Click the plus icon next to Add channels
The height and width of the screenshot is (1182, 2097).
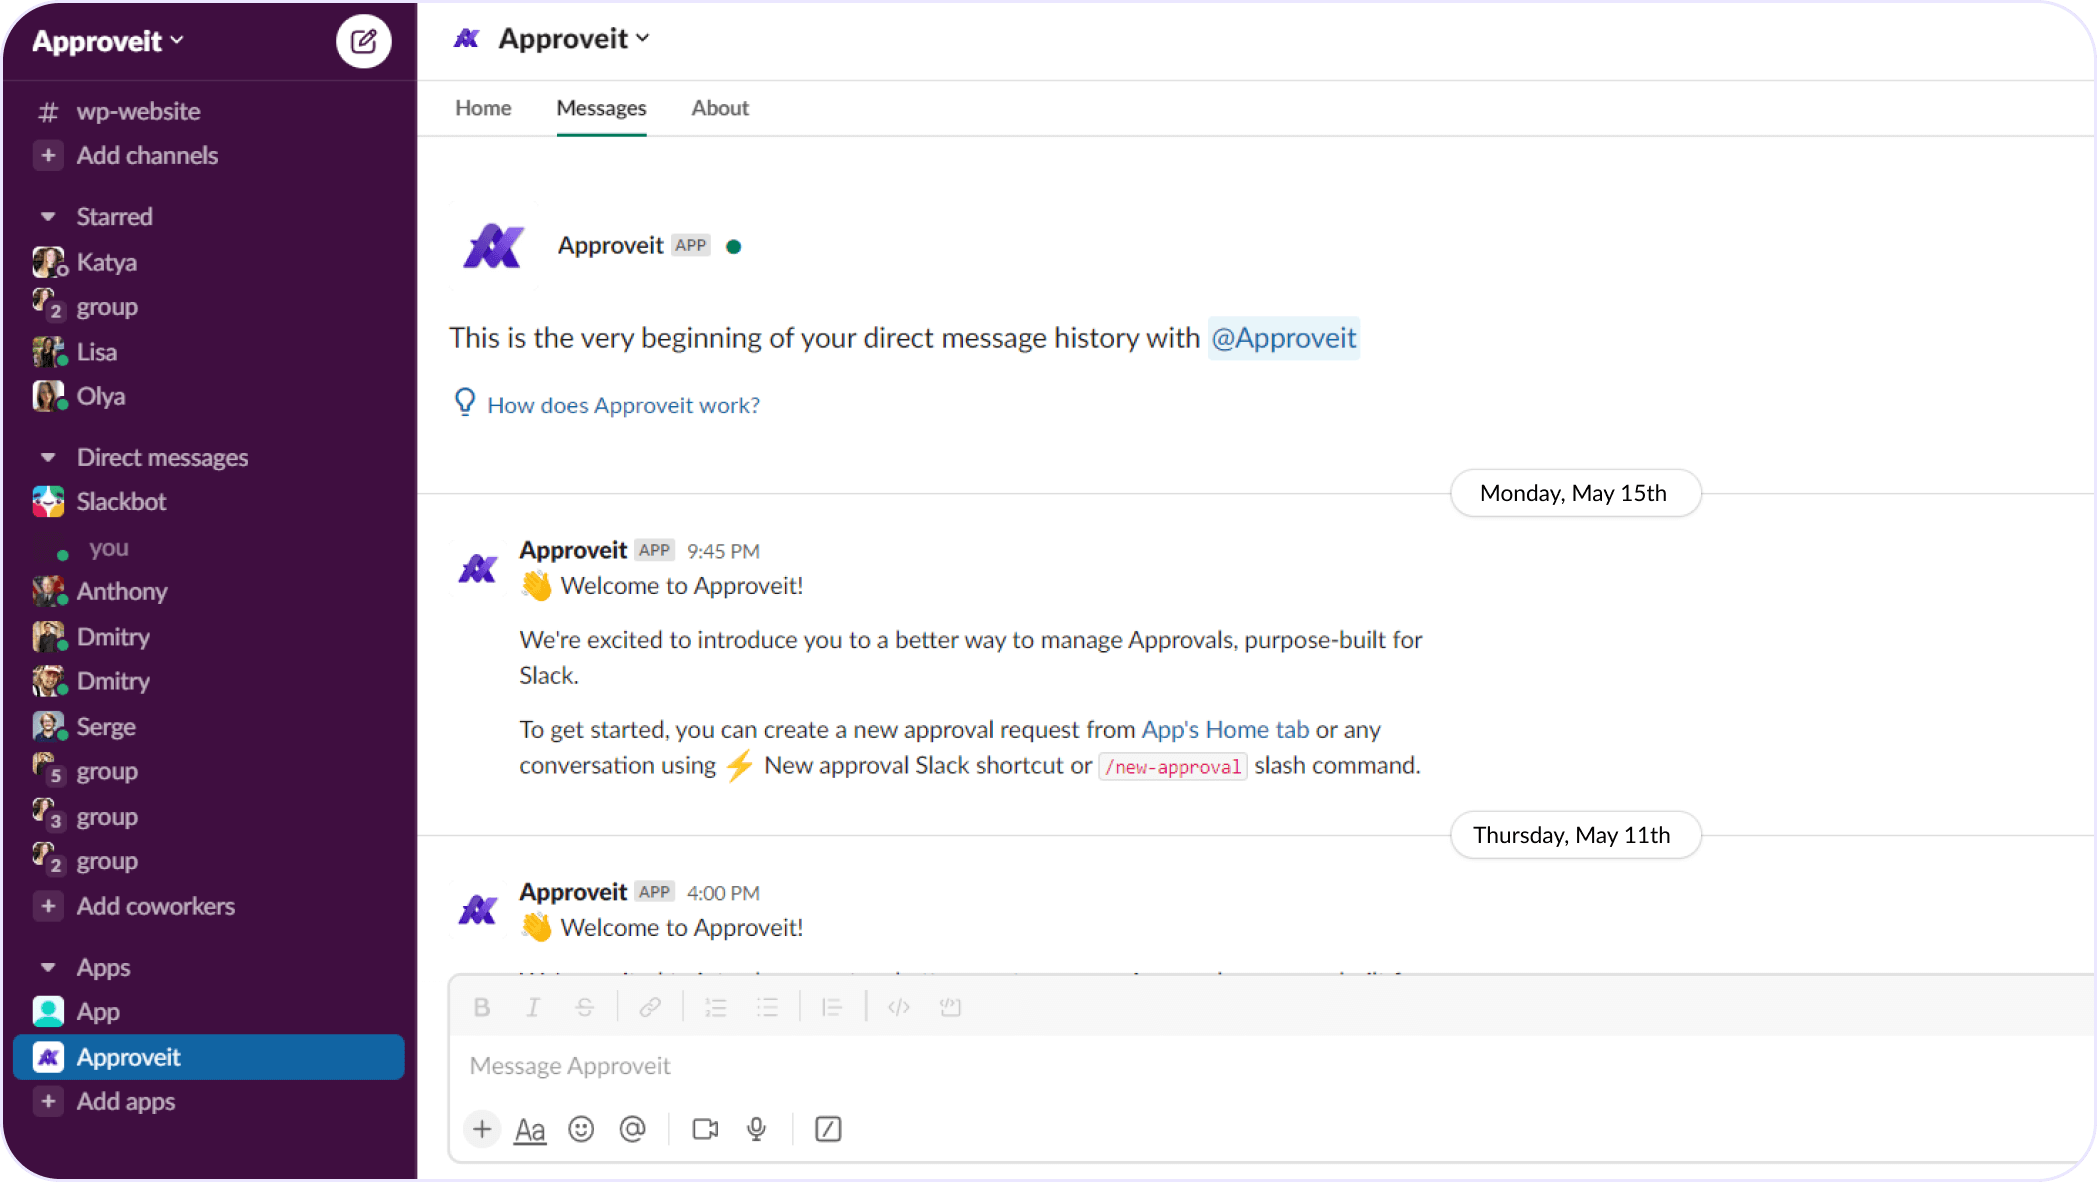(48, 155)
